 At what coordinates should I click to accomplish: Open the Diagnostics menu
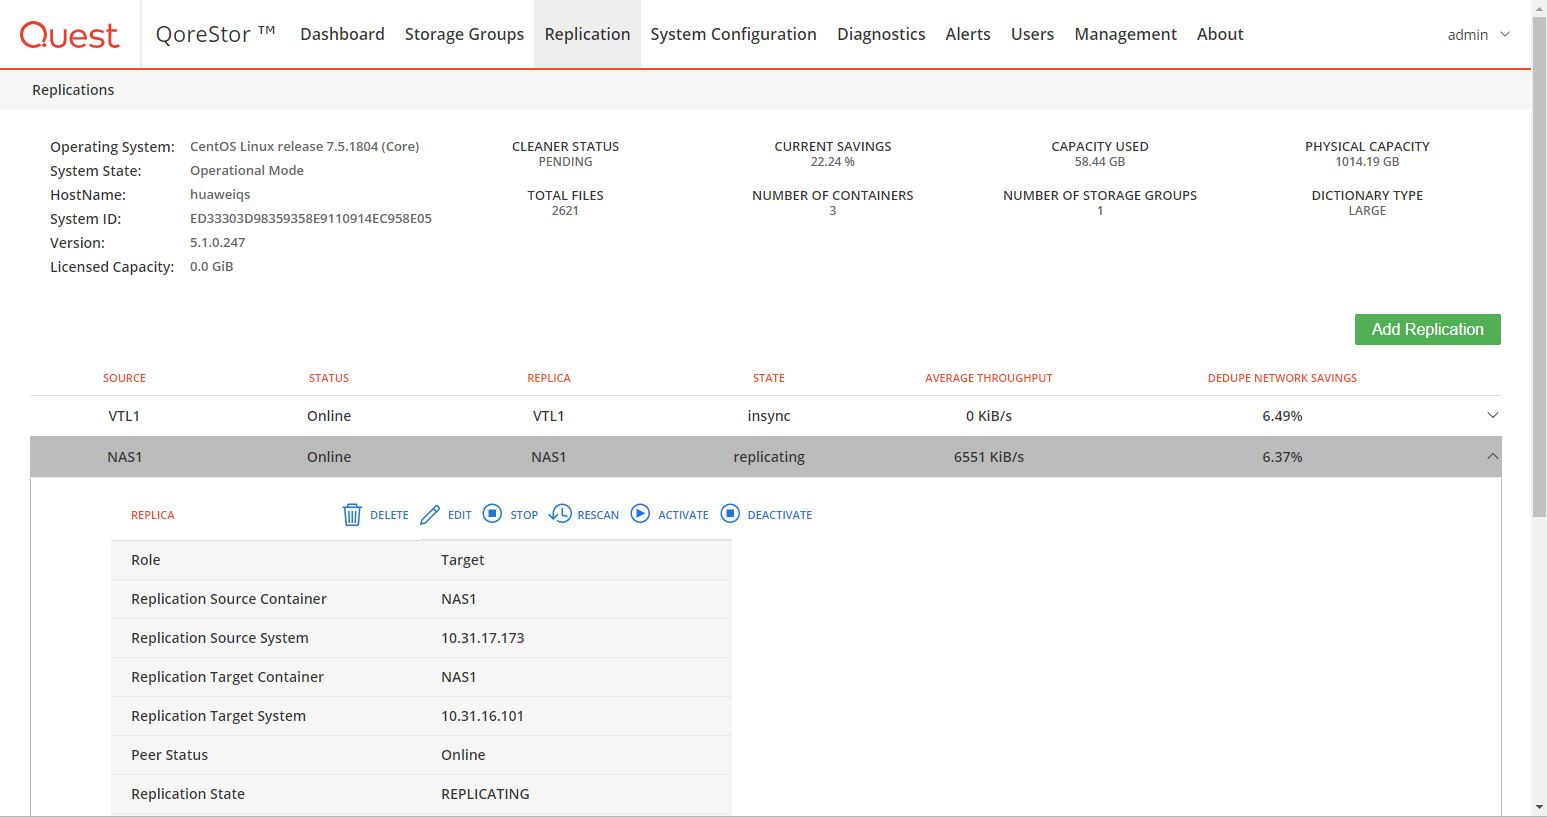click(881, 34)
